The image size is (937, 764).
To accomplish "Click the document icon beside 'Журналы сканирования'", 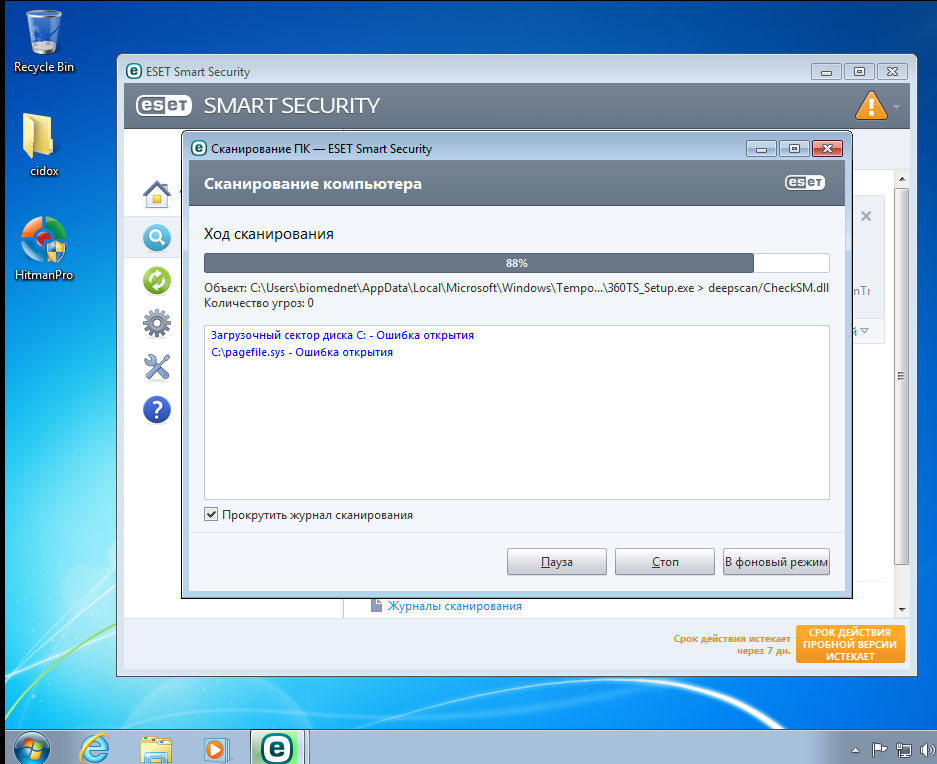I will [376, 605].
